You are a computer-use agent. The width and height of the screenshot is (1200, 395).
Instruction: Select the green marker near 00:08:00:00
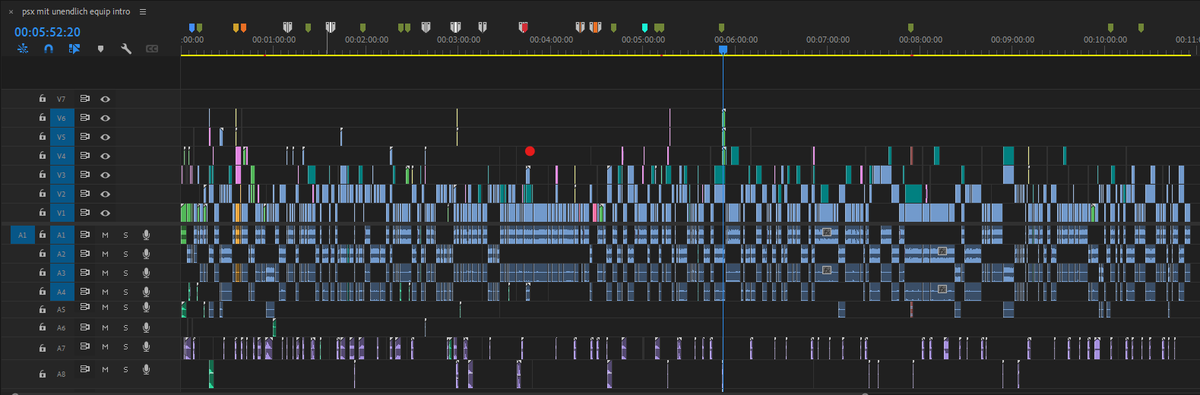910,28
